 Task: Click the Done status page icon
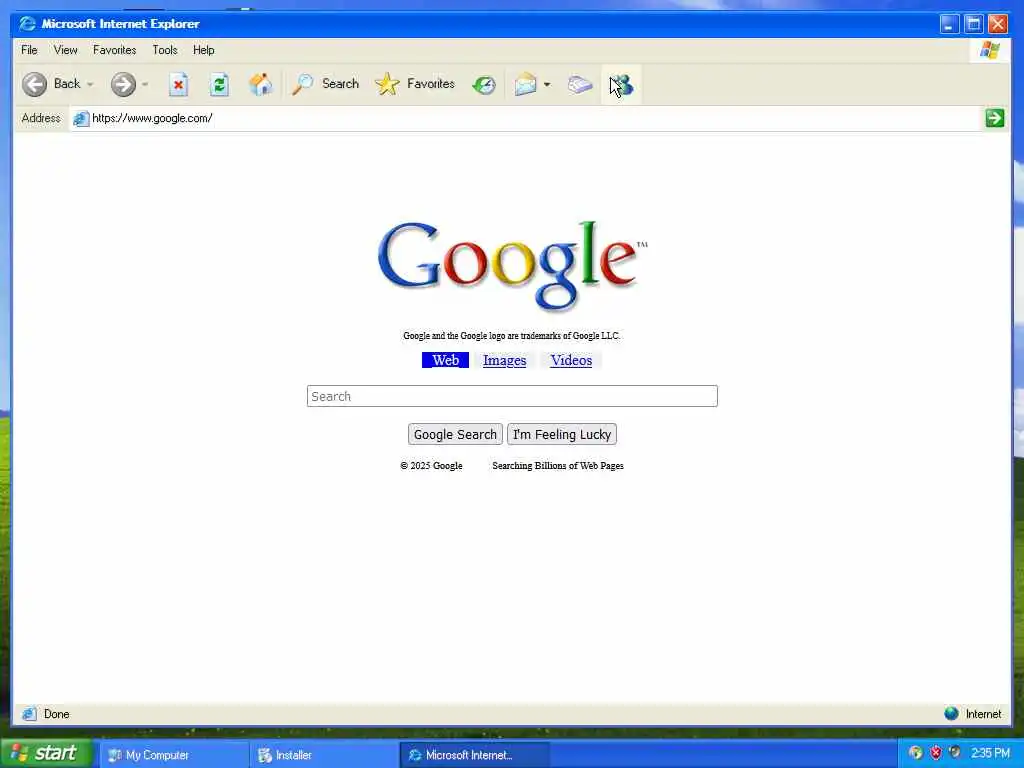29,714
